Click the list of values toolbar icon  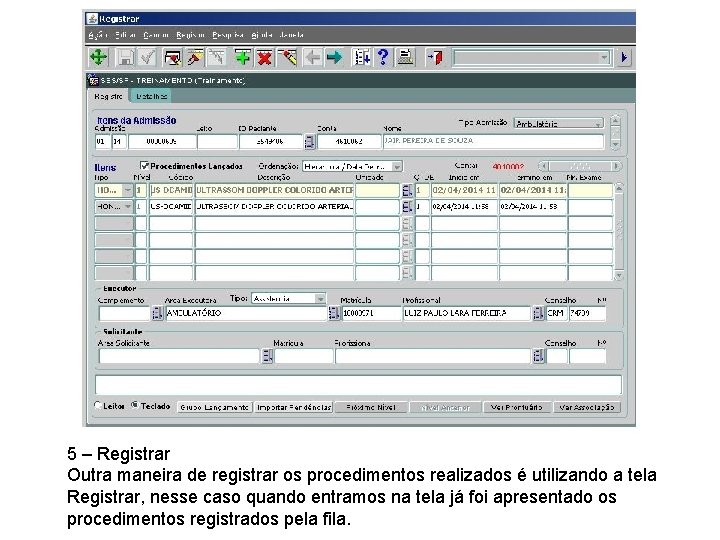point(362,58)
